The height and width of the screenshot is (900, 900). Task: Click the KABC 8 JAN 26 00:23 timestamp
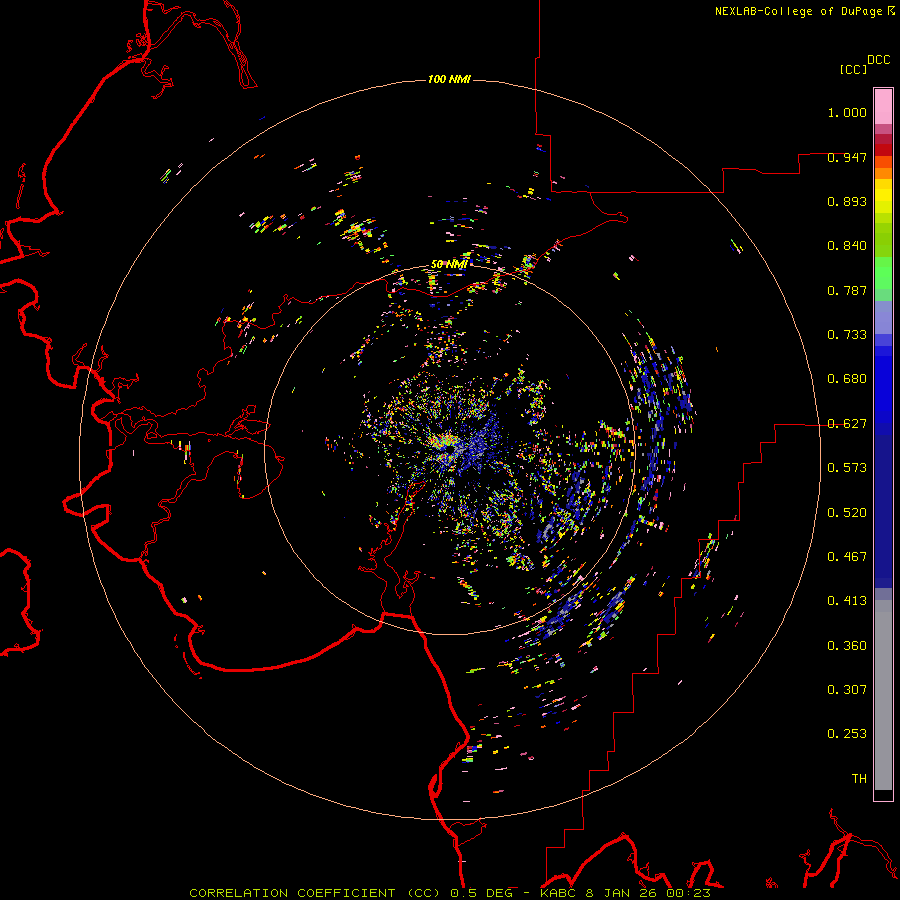(626, 893)
